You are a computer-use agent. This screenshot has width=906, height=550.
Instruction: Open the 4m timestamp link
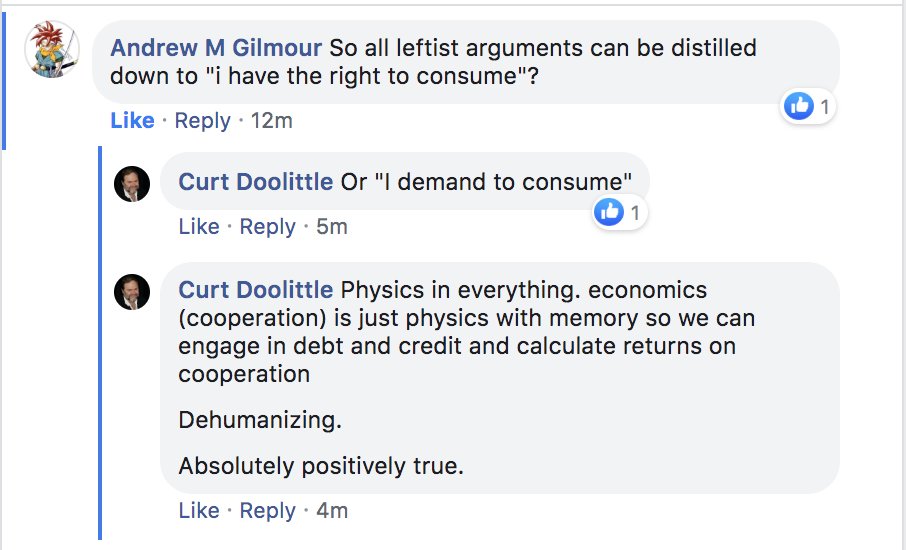pyautogui.click(x=331, y=511)
